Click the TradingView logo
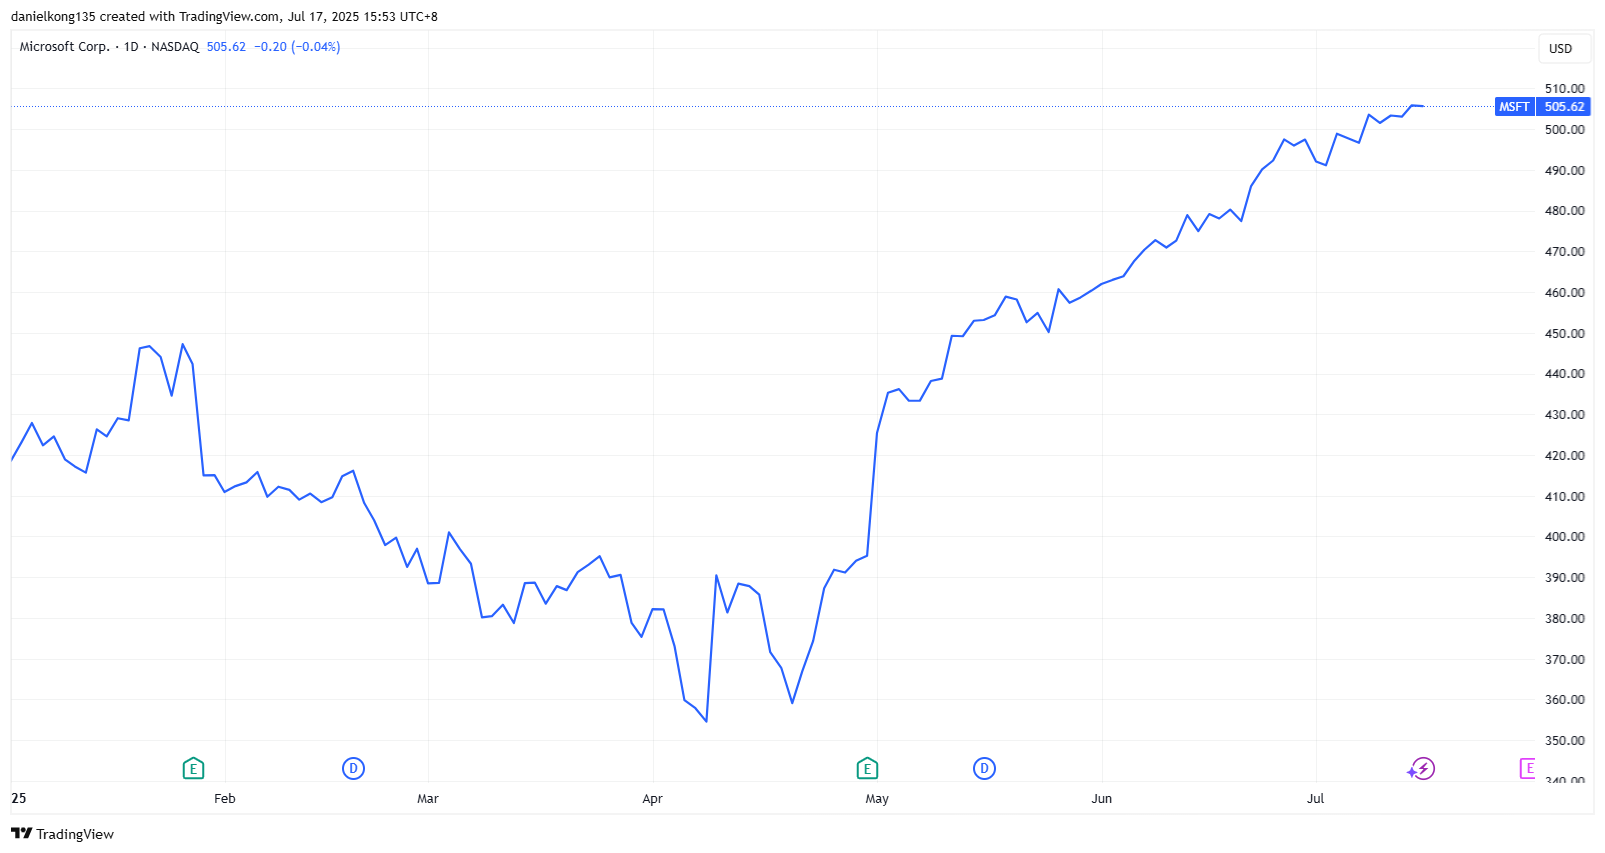 pos(63,834)
